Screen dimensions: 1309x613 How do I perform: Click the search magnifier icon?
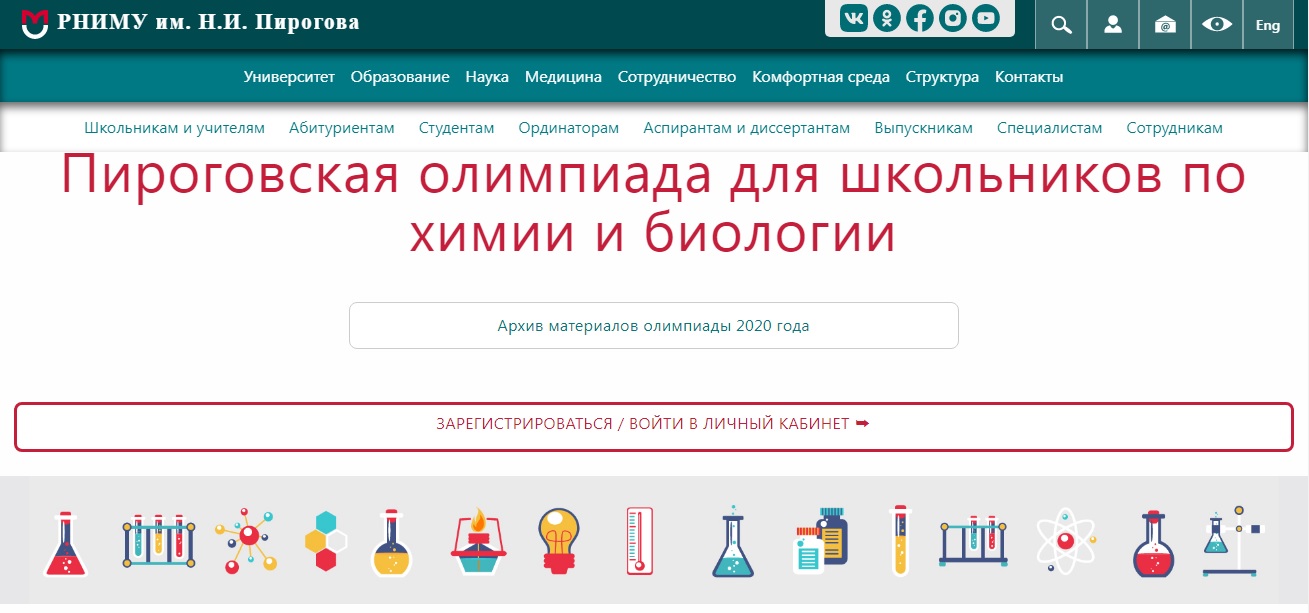(x=1061, y=25)
